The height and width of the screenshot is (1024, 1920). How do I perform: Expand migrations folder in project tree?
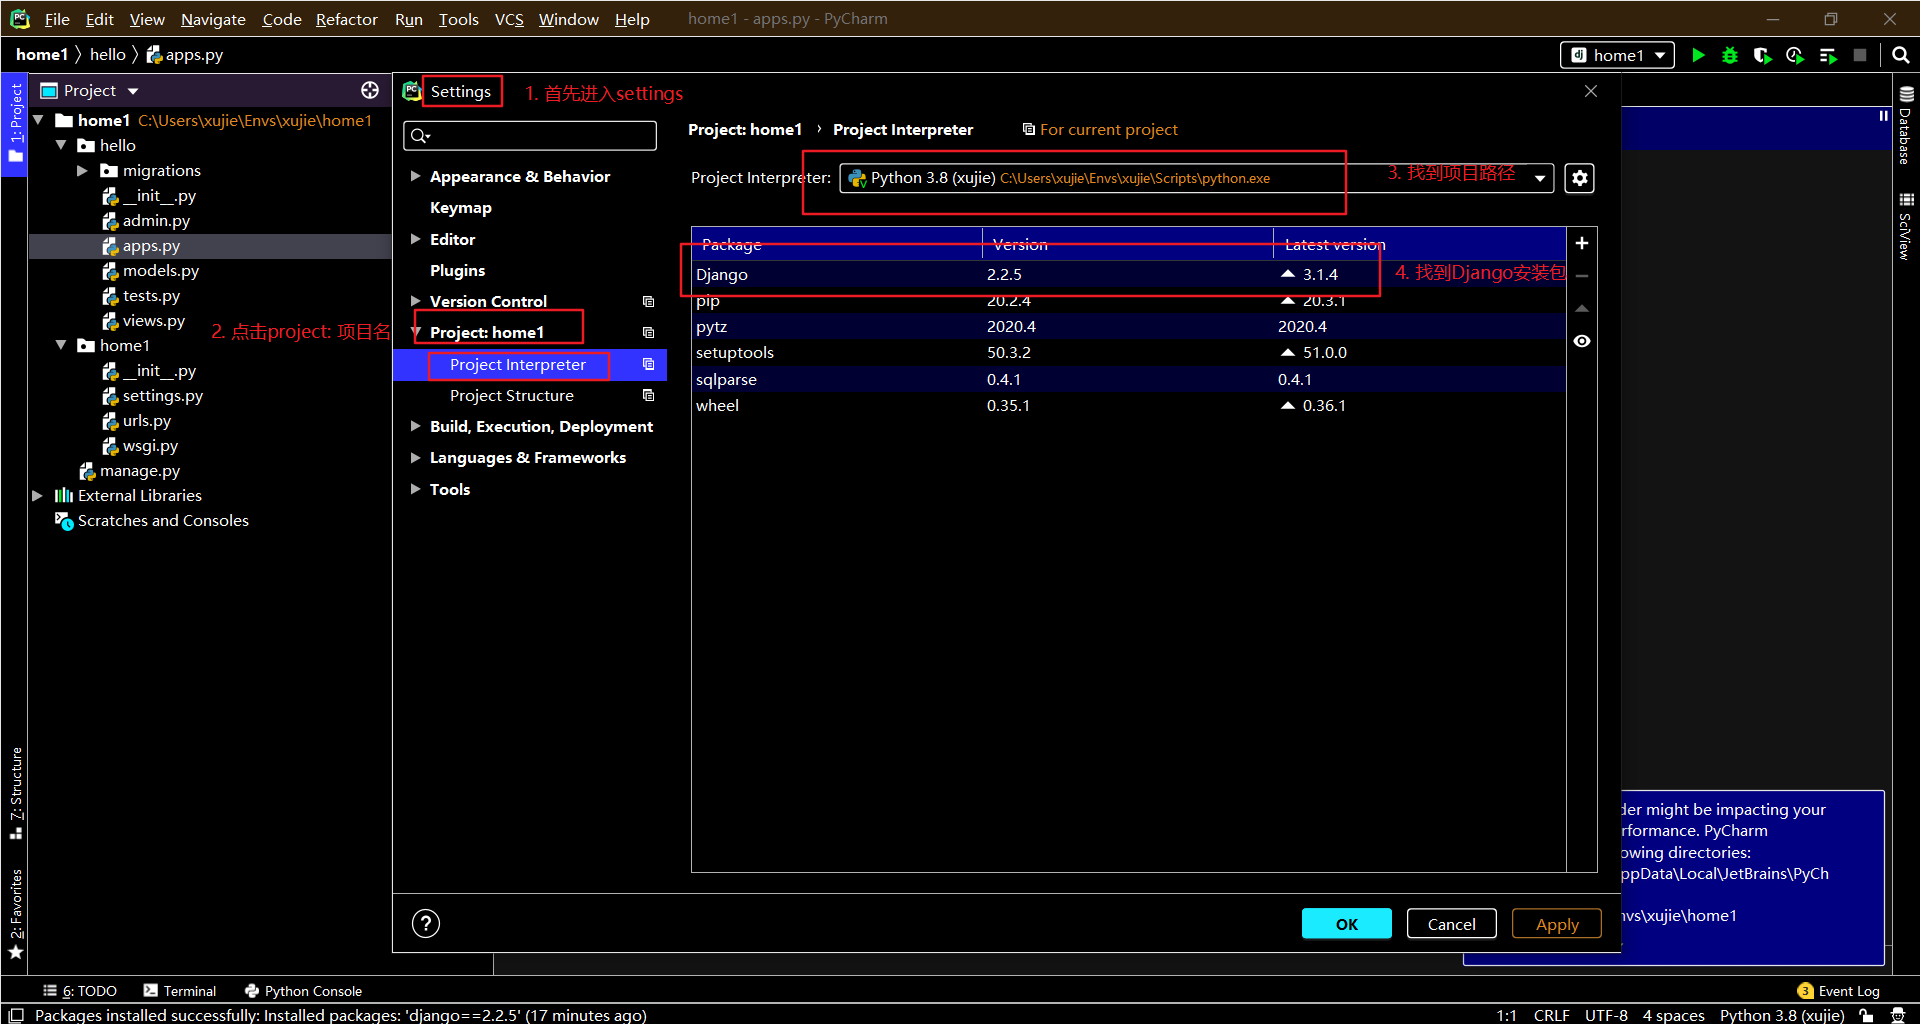(x=82, y=171)
